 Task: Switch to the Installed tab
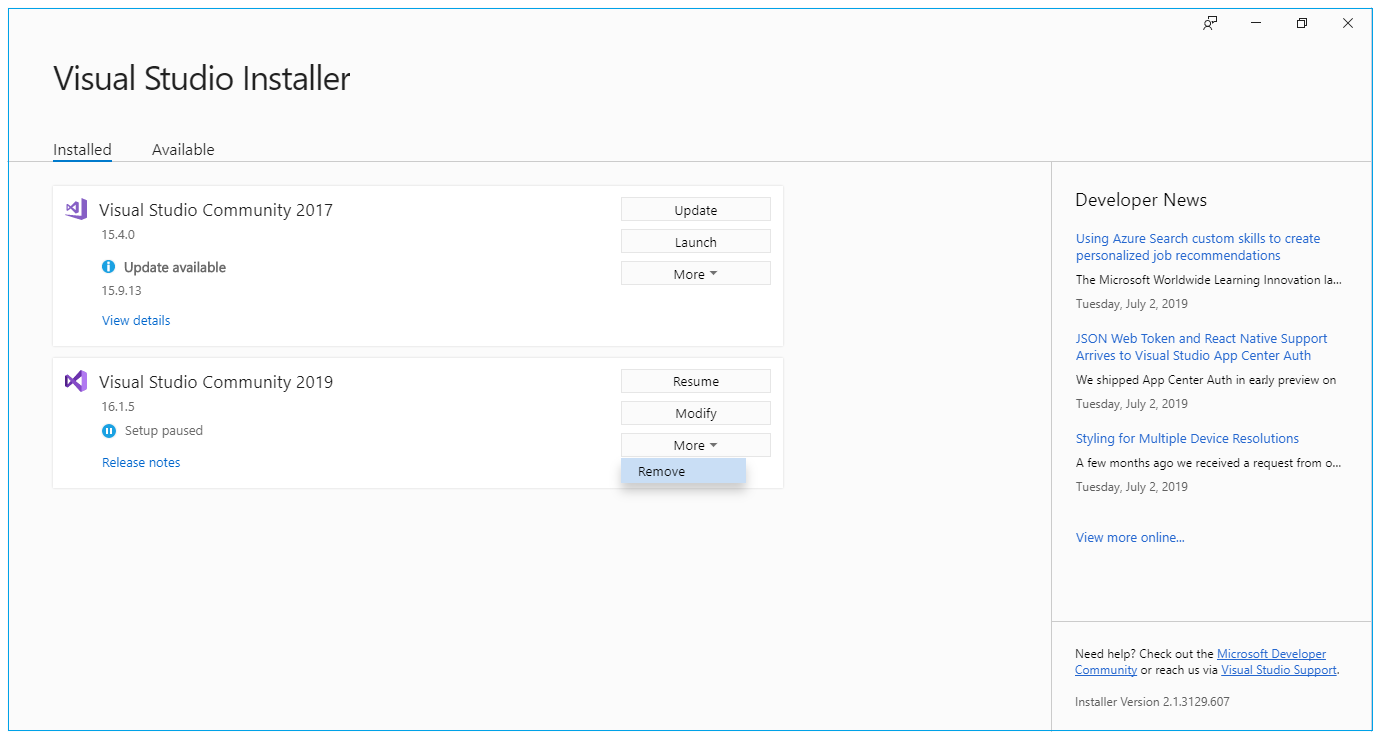pos(82,149)
